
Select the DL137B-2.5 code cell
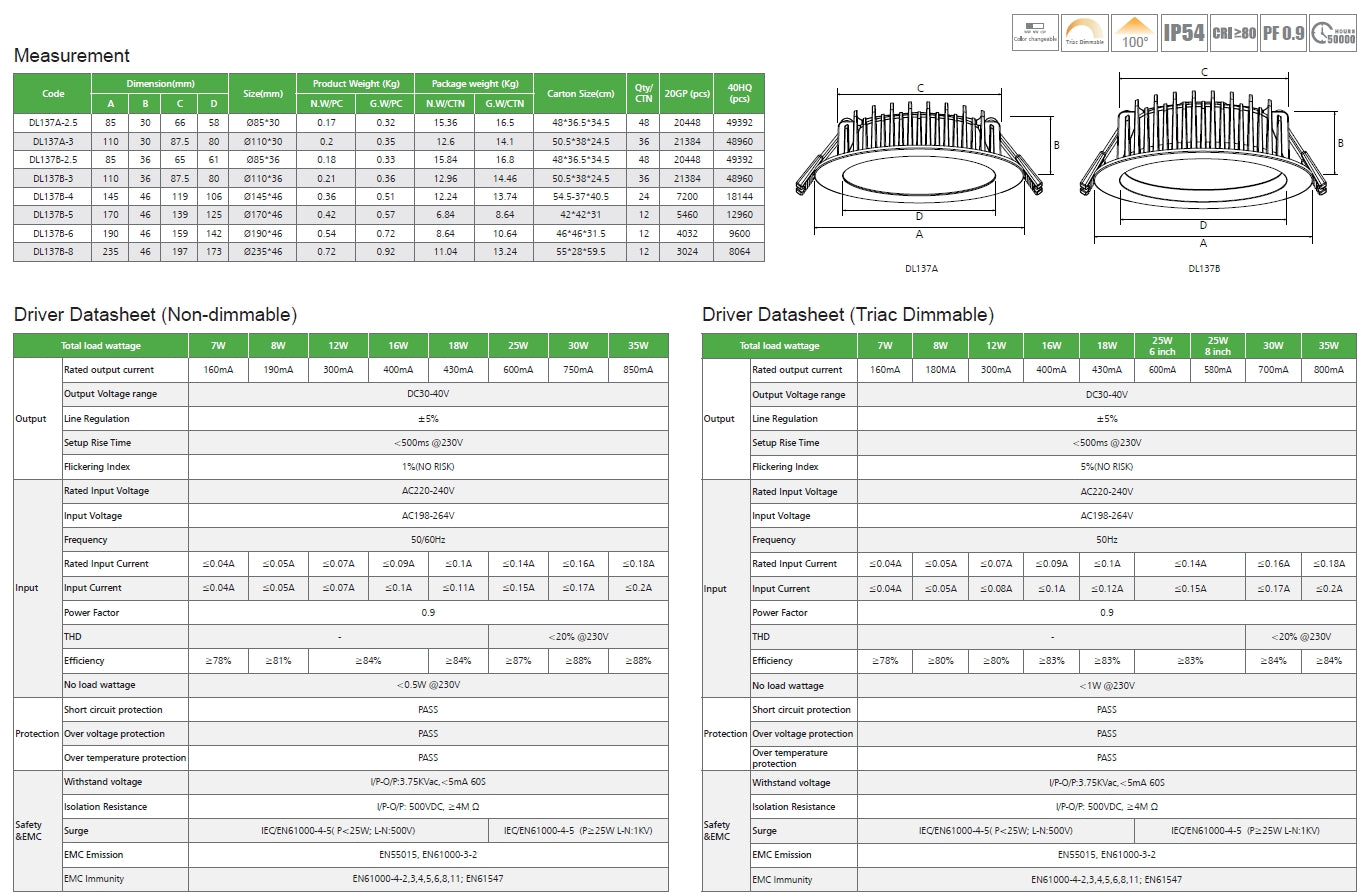click(52, 159)
